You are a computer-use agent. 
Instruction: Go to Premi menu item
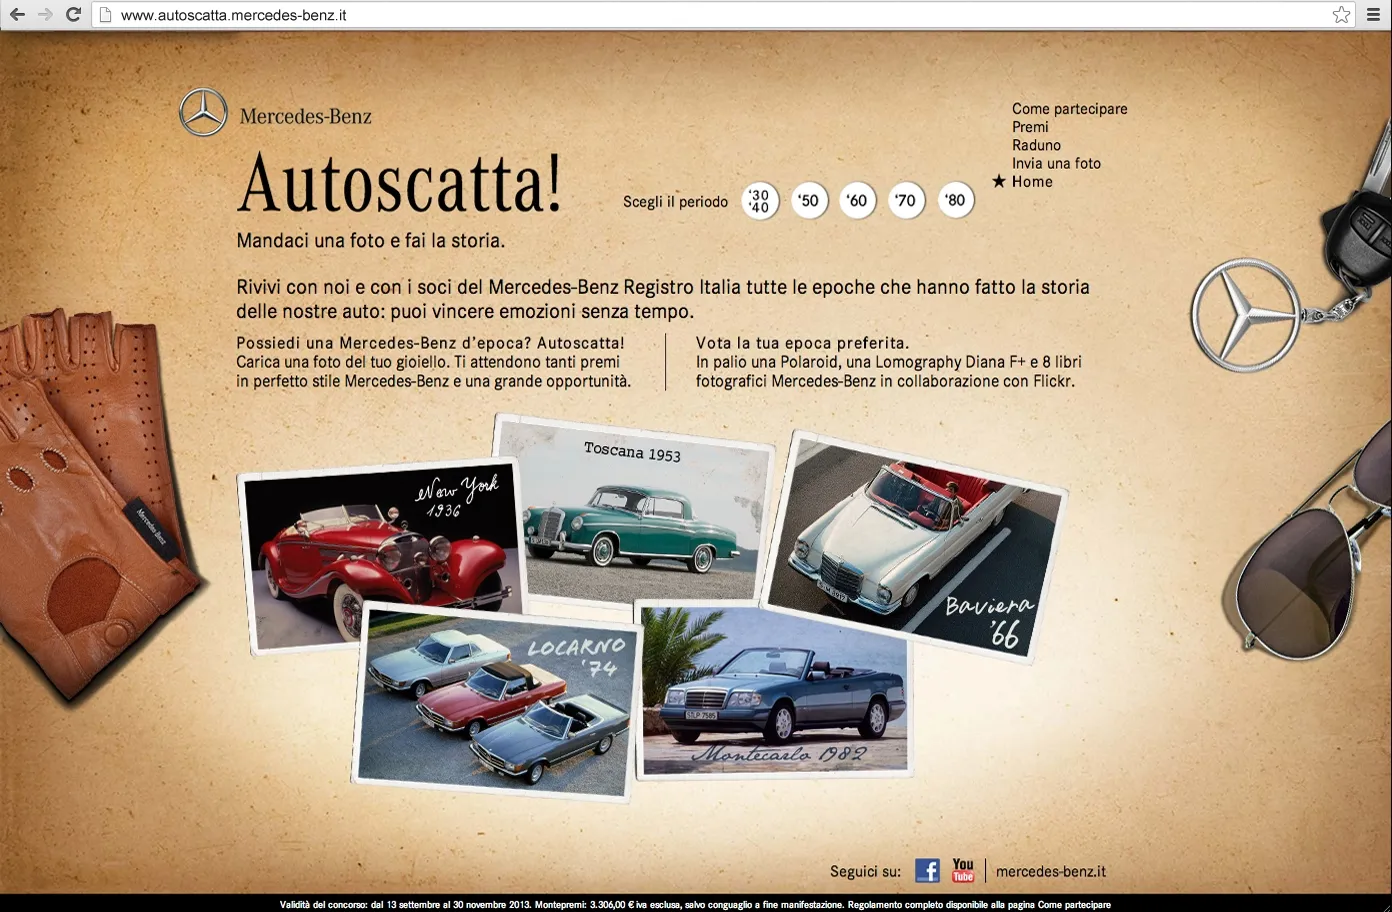click(x=1030, y=127)
